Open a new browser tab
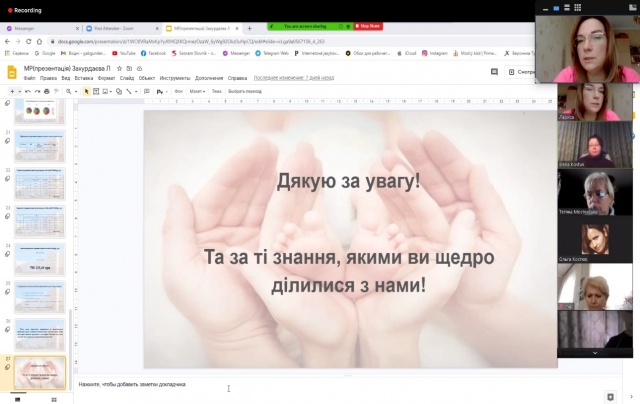This screenshot has width=640, height=404. pos(249,29)
